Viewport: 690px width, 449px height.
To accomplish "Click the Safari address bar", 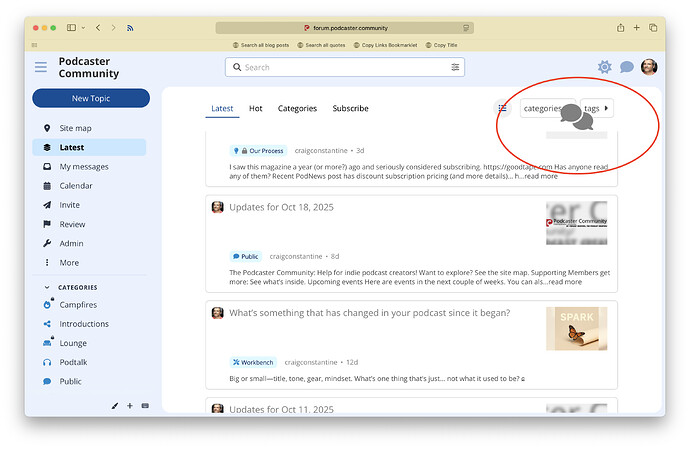I will (x=345, y=28).
